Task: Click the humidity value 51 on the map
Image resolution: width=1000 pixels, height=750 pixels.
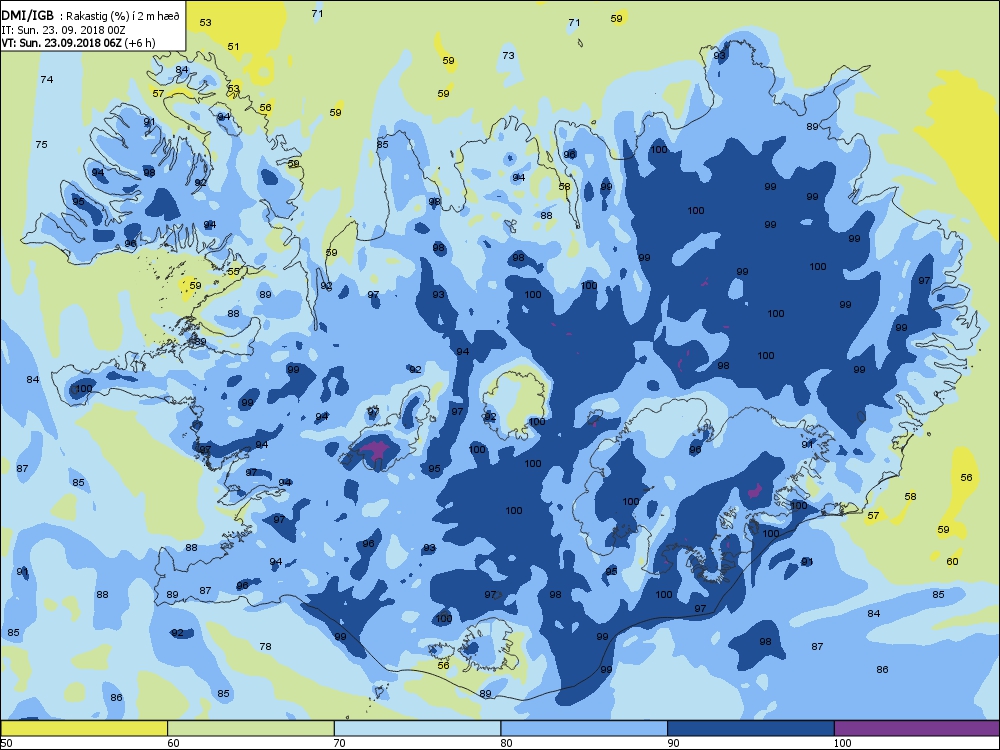Action: (233, 47)
